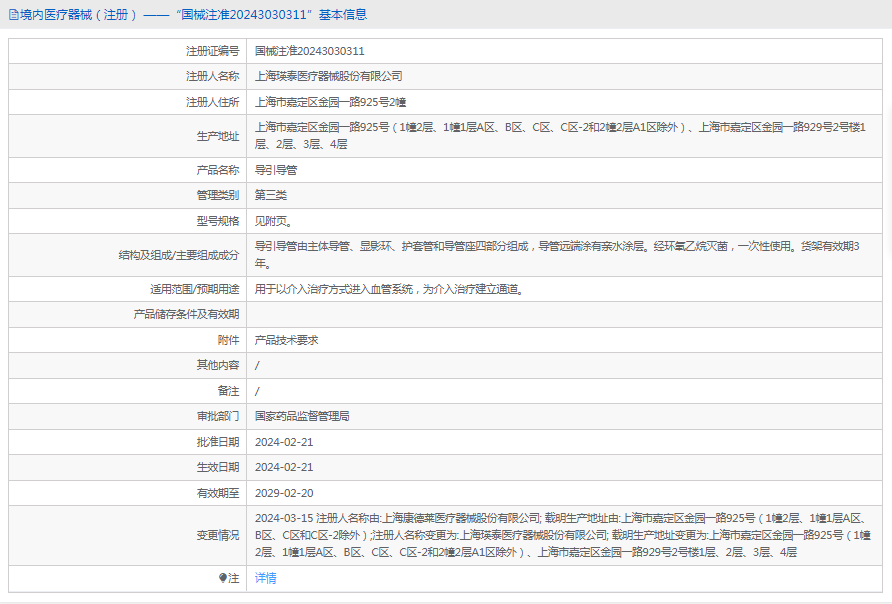Open the 详情 link
Screen dimensions: 892x604
[266, 578]
